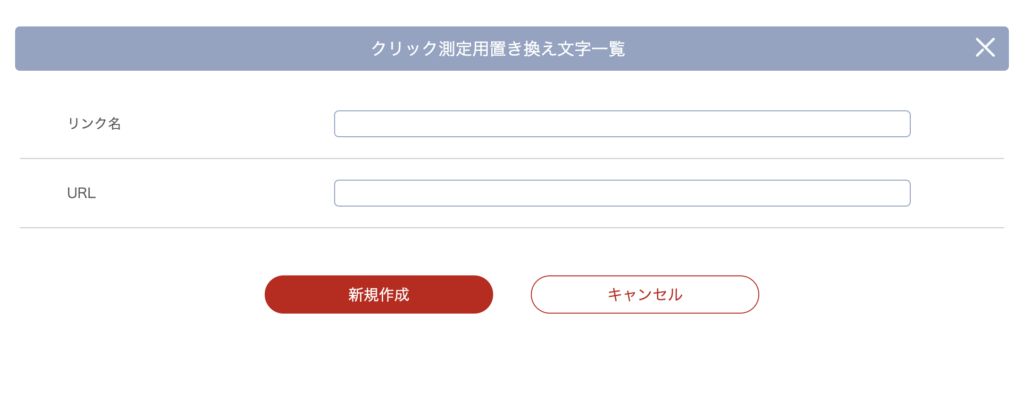The image size is (1024, 415).
Task: Focus the URL input field
Action: [x=621, y=193]
